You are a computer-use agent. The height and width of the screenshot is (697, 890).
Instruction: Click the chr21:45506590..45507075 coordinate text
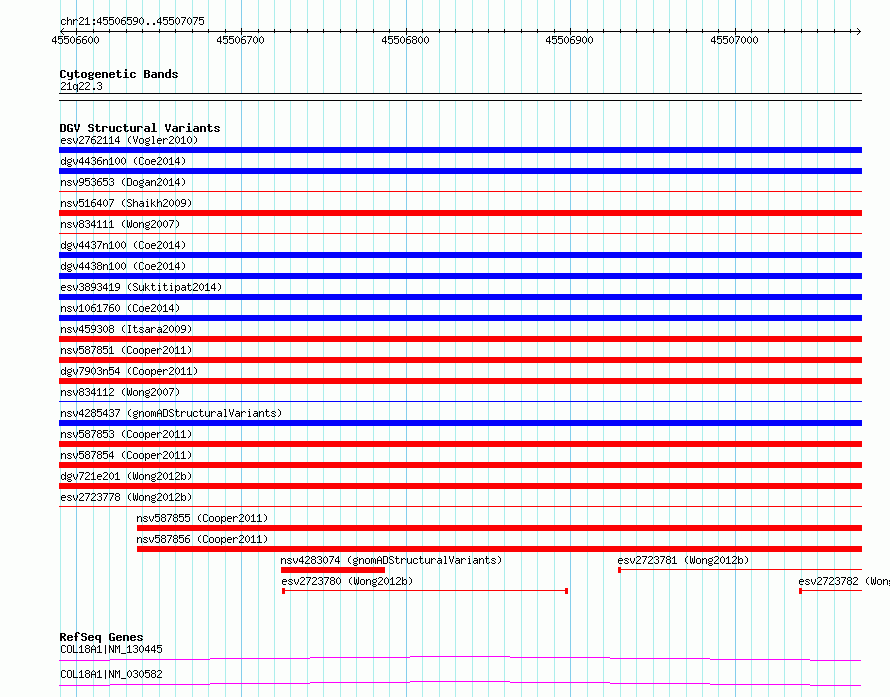[x=132, y=21]
